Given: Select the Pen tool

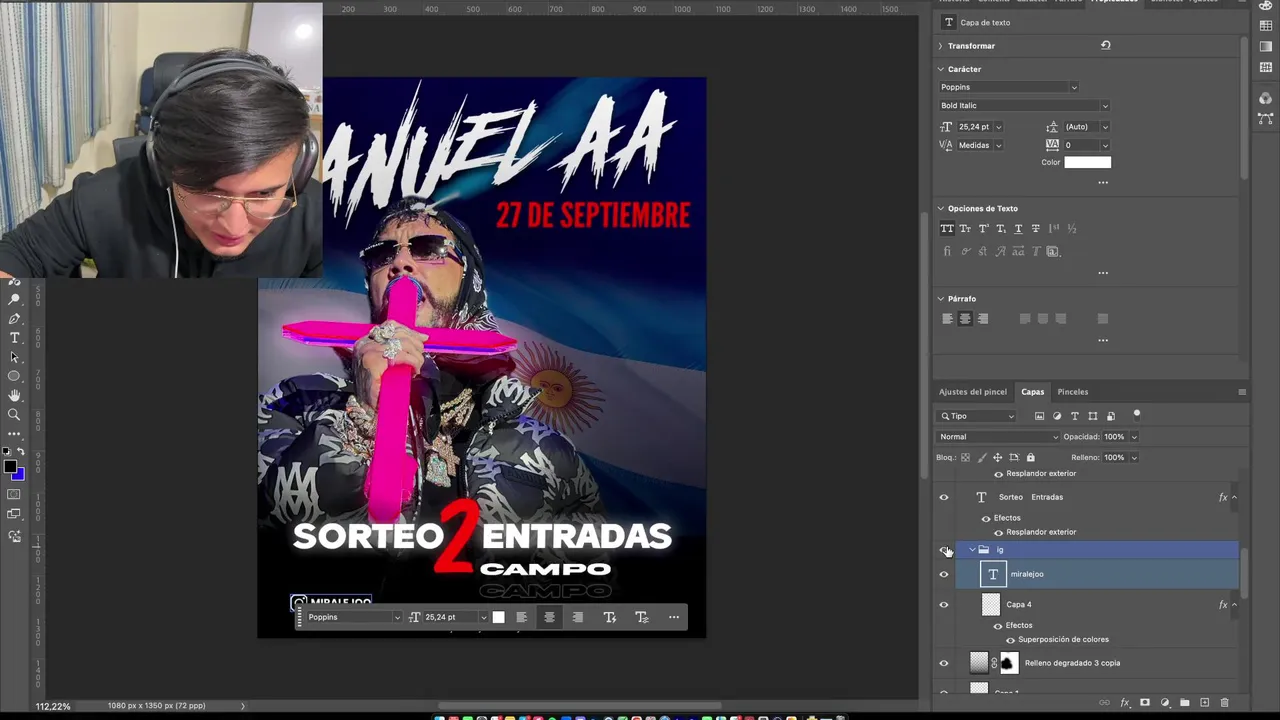Looking at the screenshot, I should (x=14, y=319).
